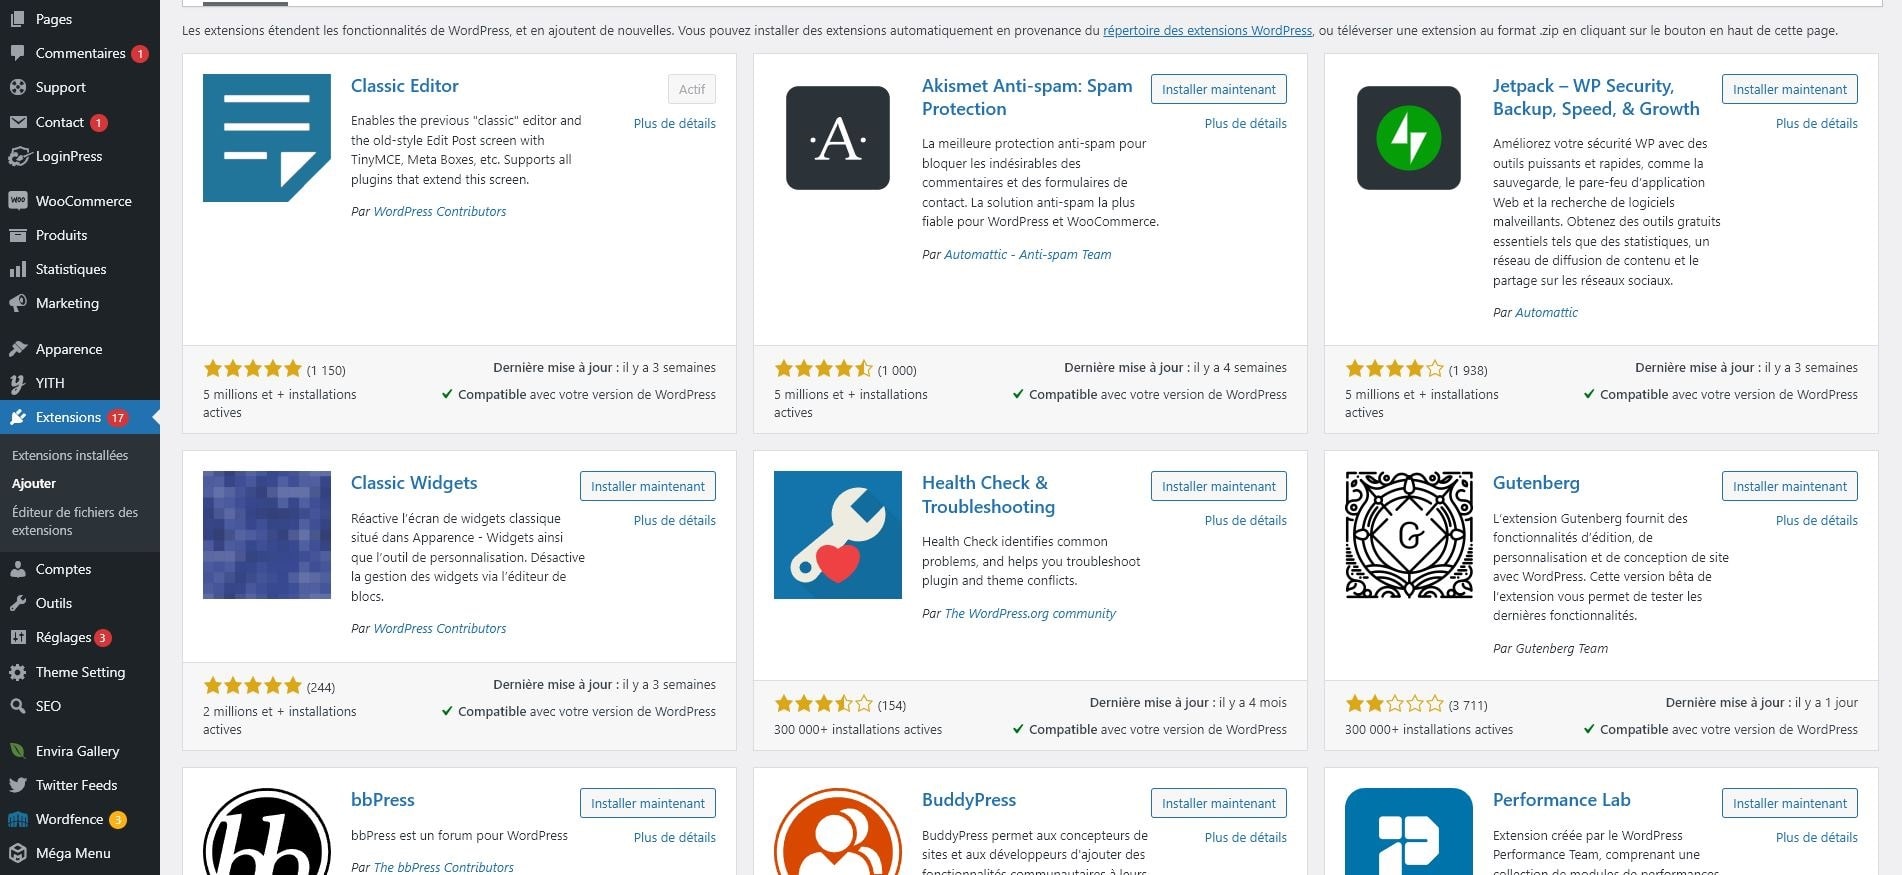Click the Health Check wrench thumbnail
Screen dimensions: 1902x875
pyautogui.click(x=838, y=535)
